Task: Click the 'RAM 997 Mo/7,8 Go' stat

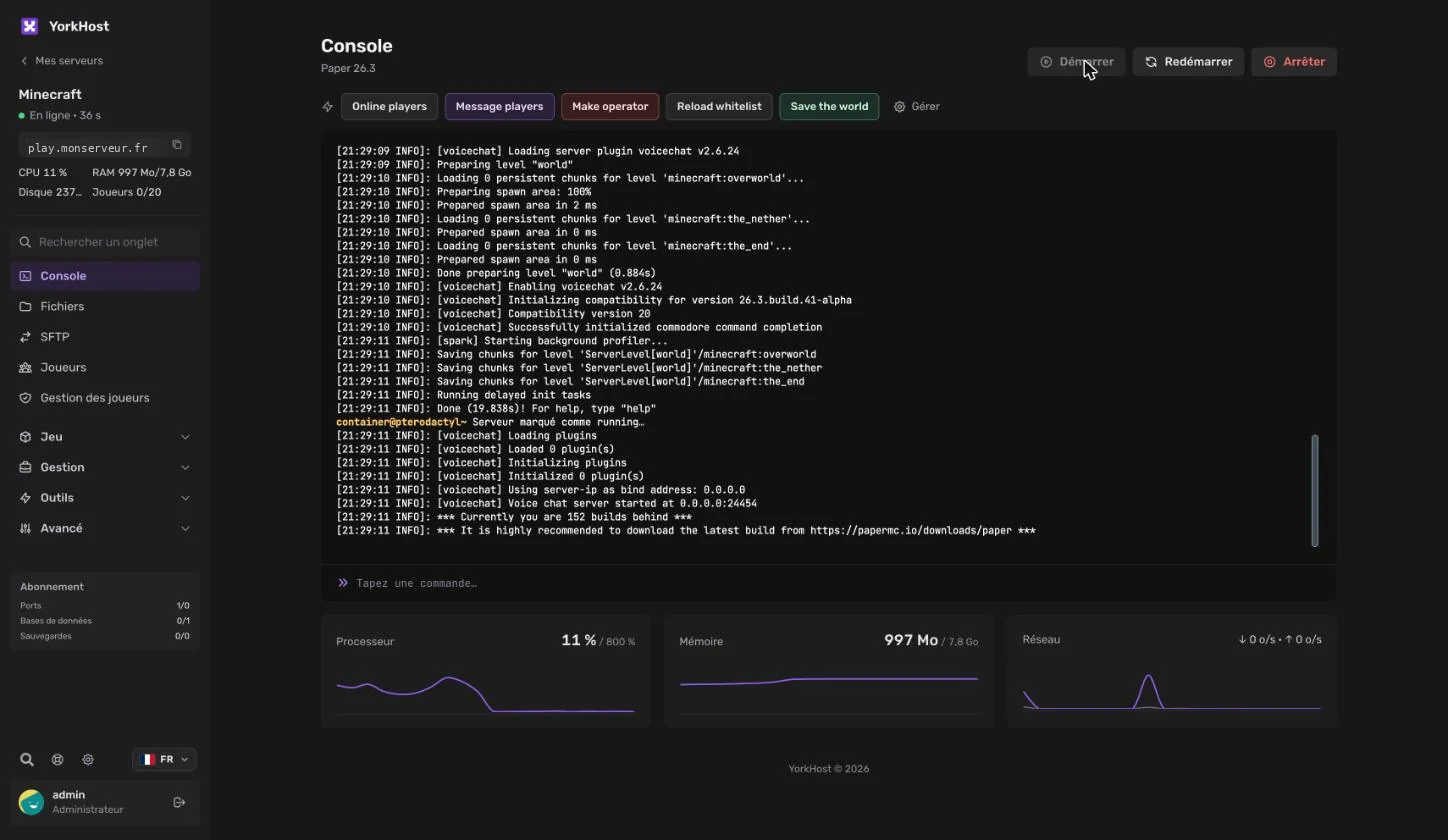Action: tap(142, 173)
